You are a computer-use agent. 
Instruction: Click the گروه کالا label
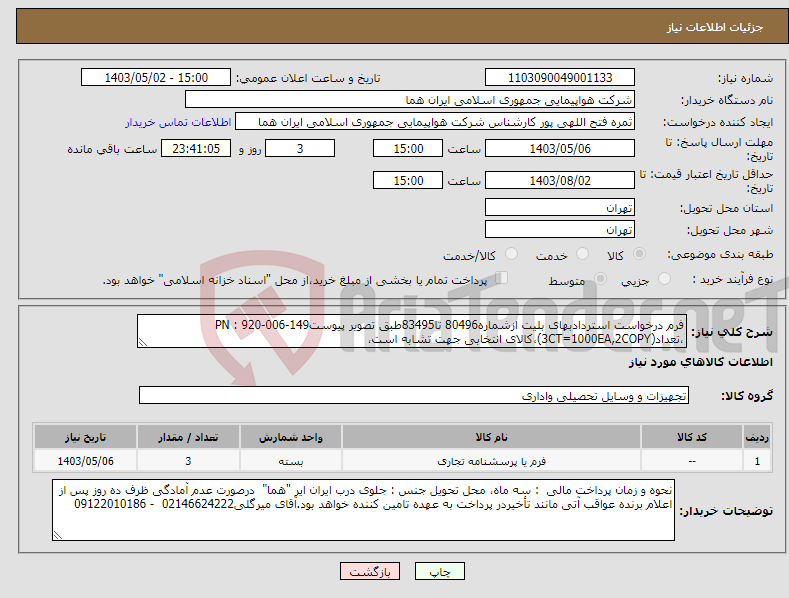tap(747, 396)
